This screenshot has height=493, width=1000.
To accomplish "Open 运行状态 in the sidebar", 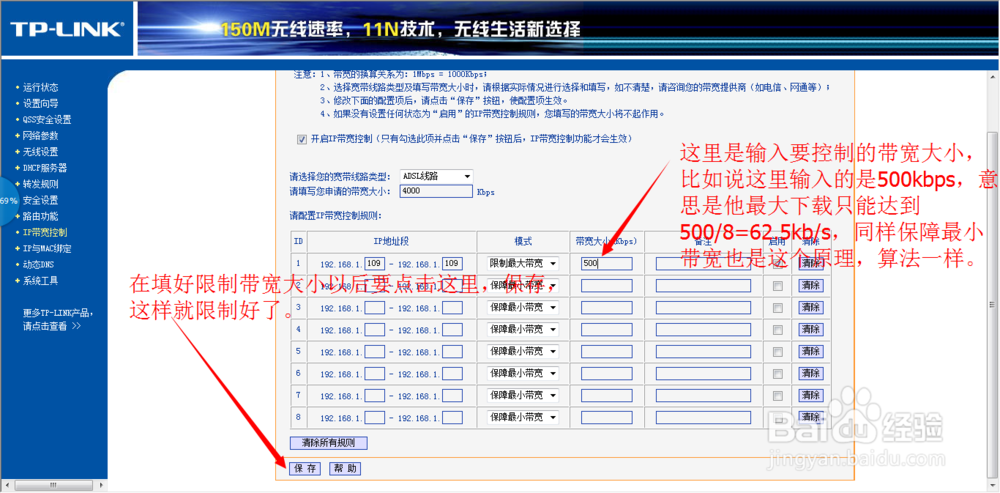I will click(40, 87).
